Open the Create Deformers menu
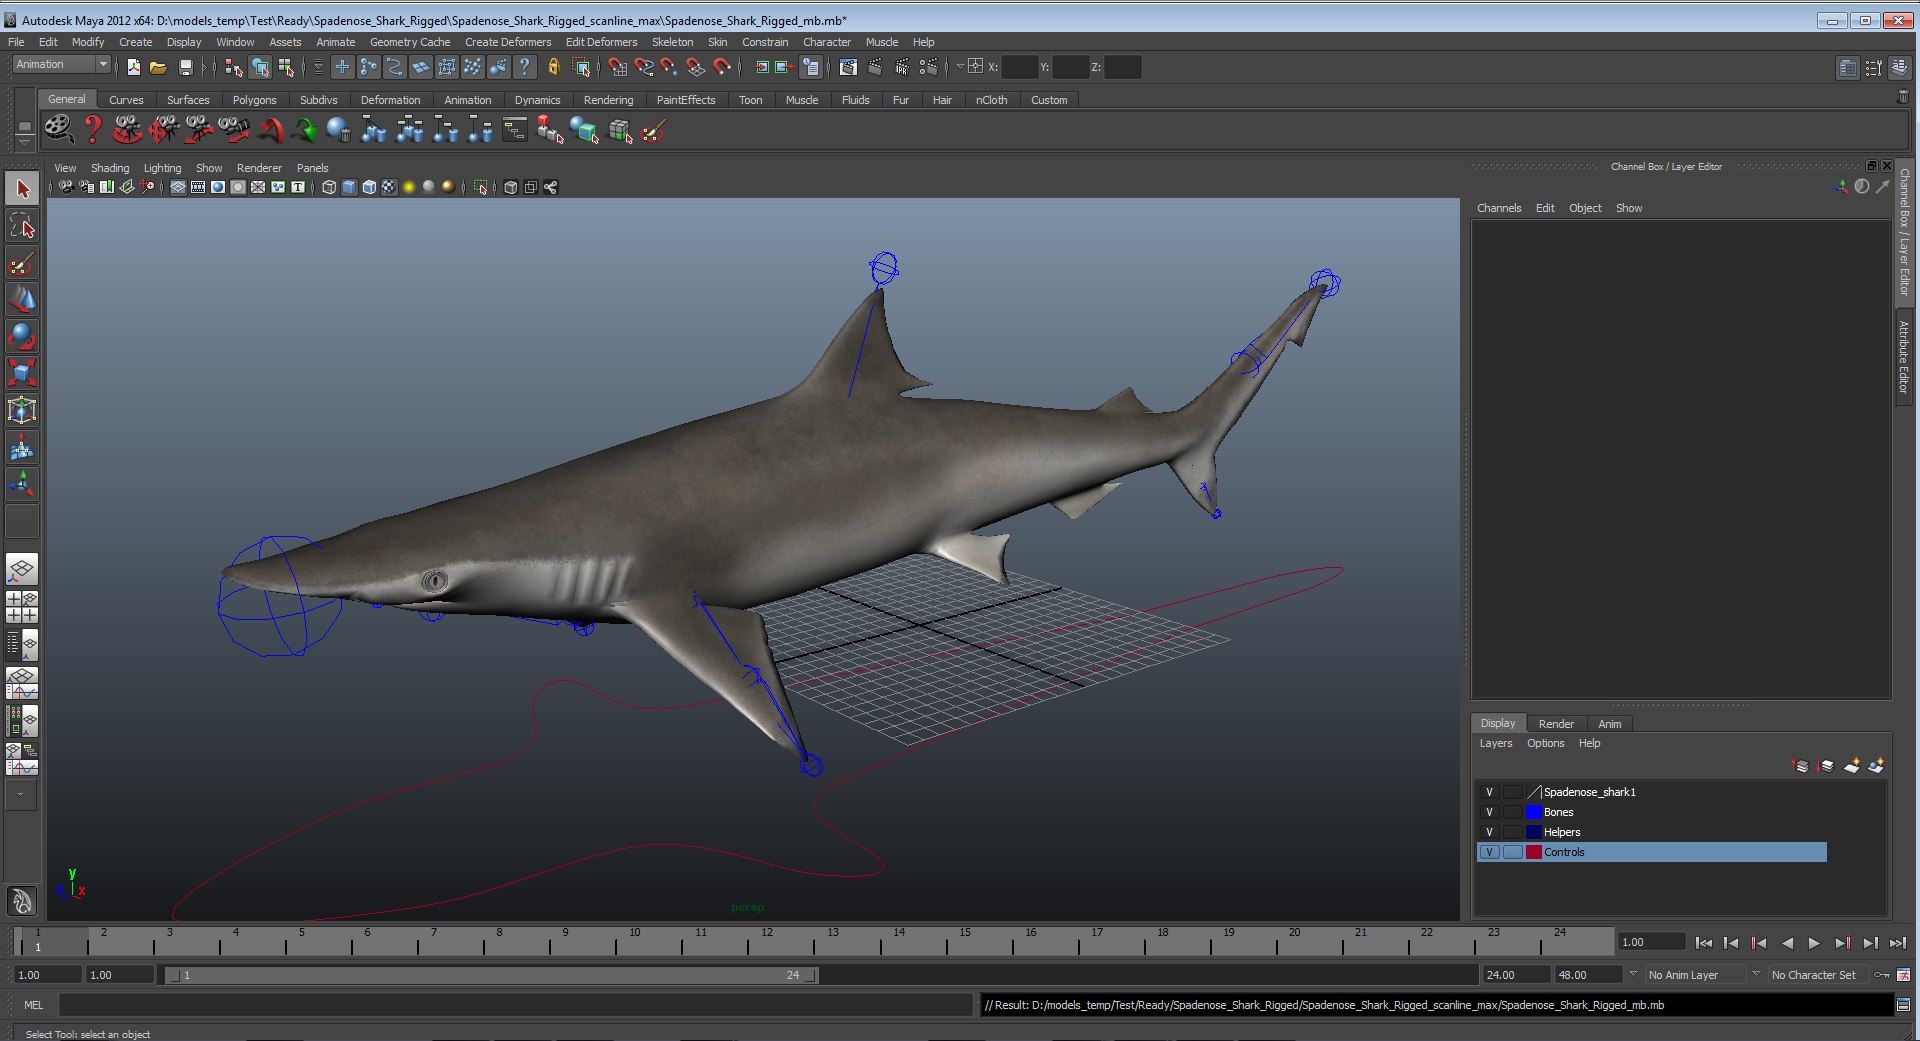Screen dimensions: 1920x1041 (508, 42)
